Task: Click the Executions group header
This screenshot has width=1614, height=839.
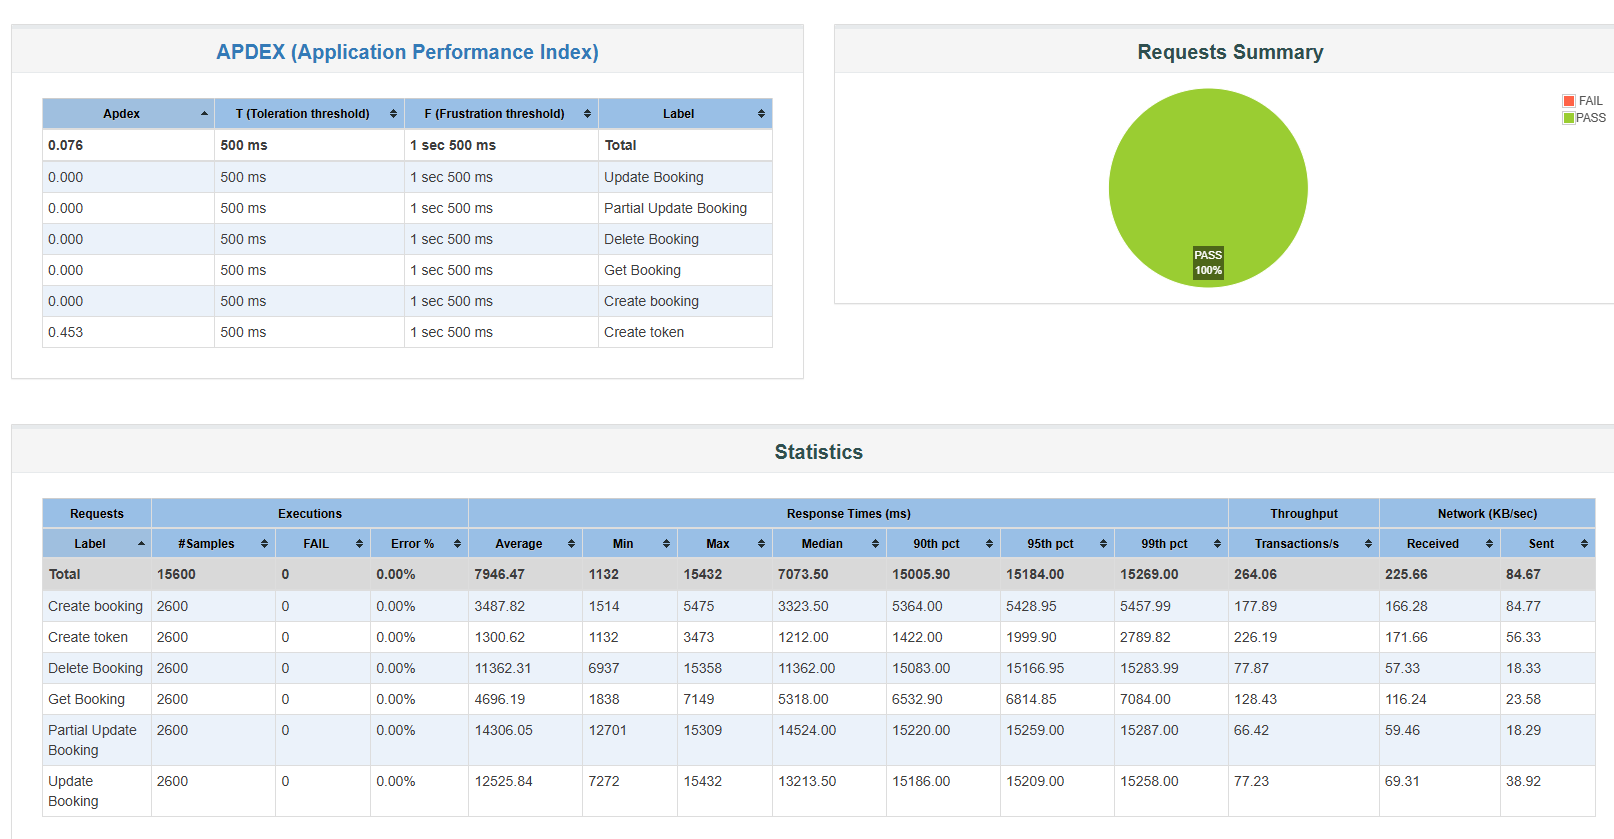Action: (310, 514)
